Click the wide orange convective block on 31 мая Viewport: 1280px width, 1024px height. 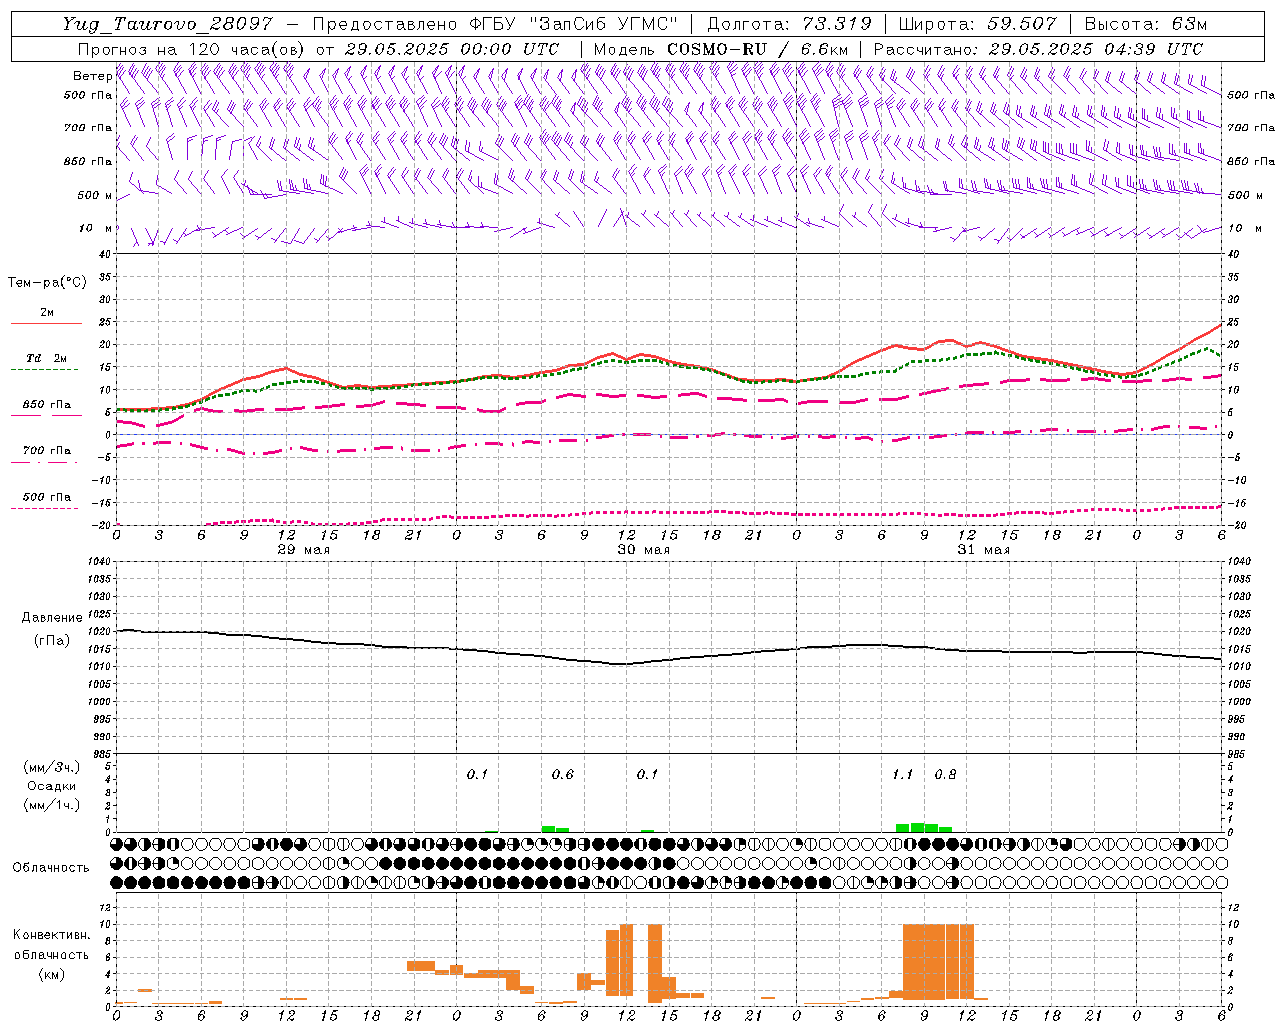938,962
